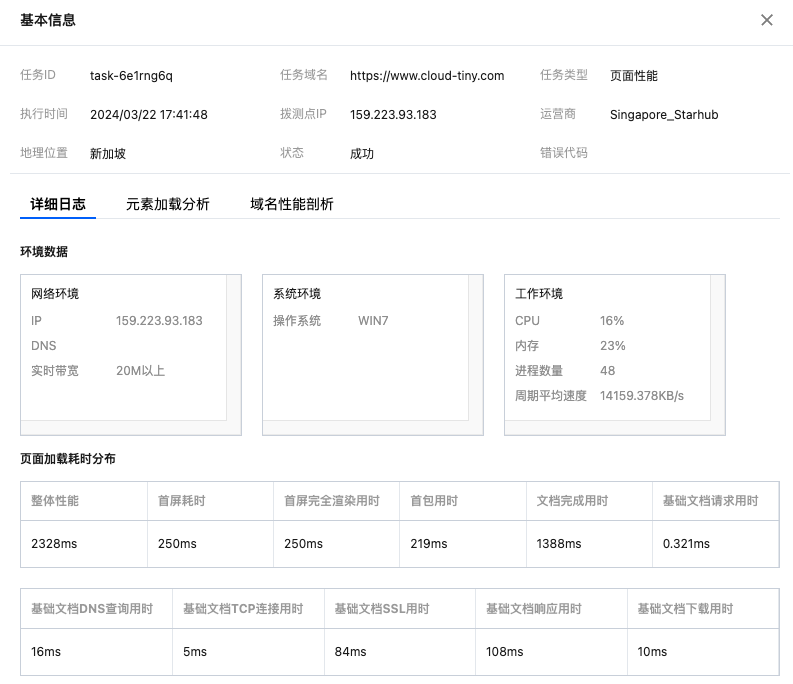Click the 首屏完全渲染用时 column header
The width and height of the screenshot is (793, 684).
332,501
